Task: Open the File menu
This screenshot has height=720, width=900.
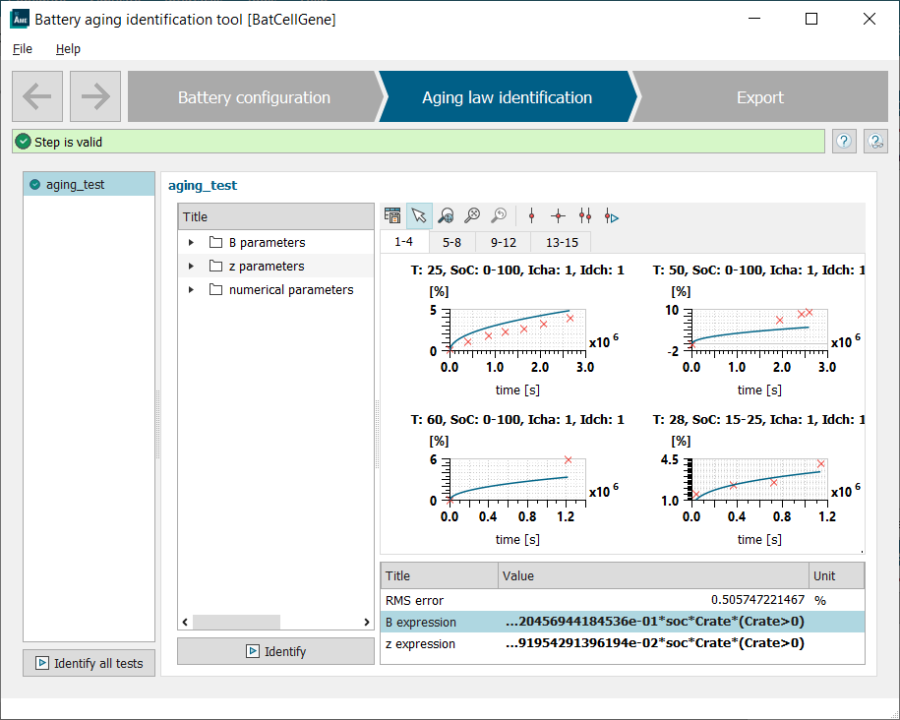Action: [21, 48]
